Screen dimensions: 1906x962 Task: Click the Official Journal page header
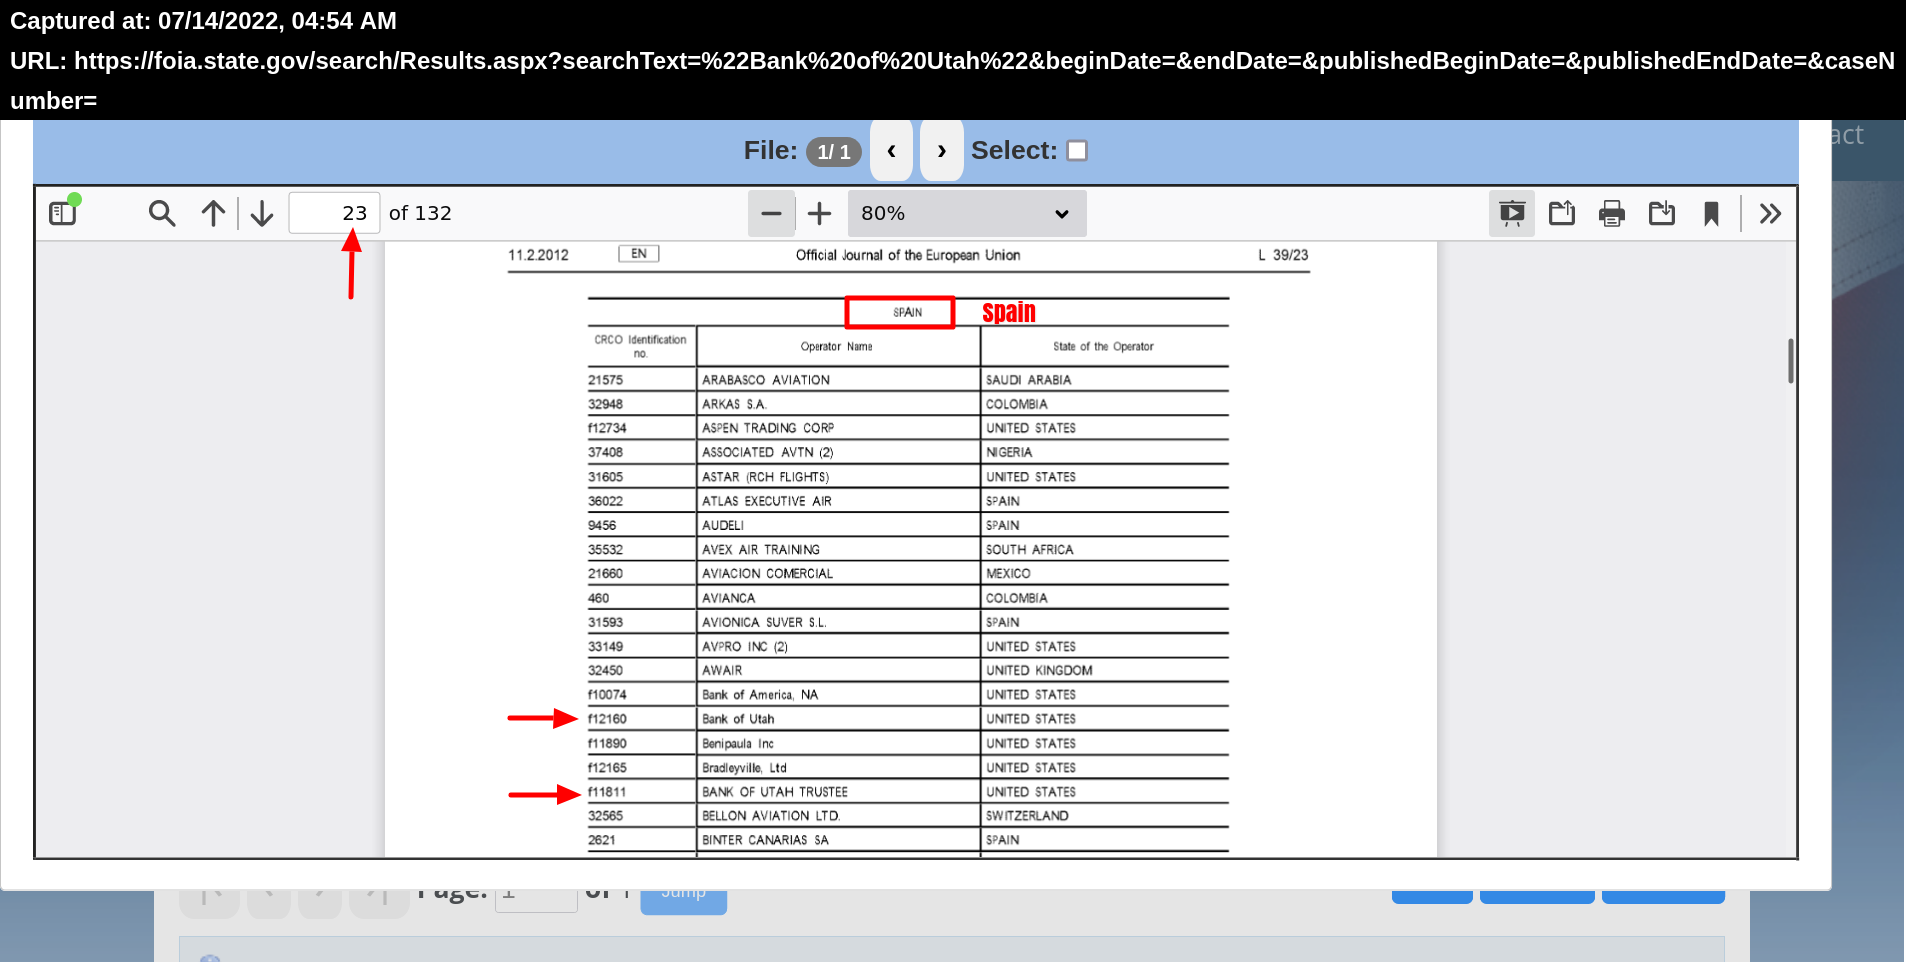click(908, 255)
